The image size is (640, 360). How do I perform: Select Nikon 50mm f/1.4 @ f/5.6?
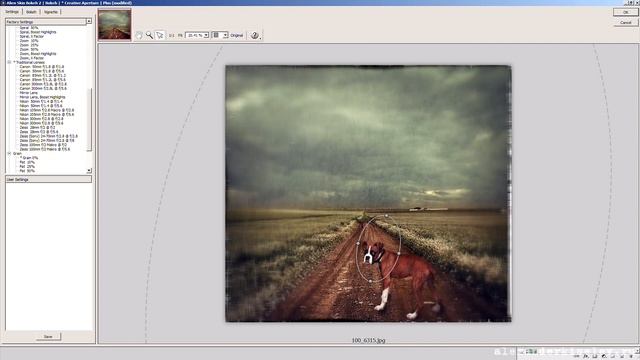[41, 106]
